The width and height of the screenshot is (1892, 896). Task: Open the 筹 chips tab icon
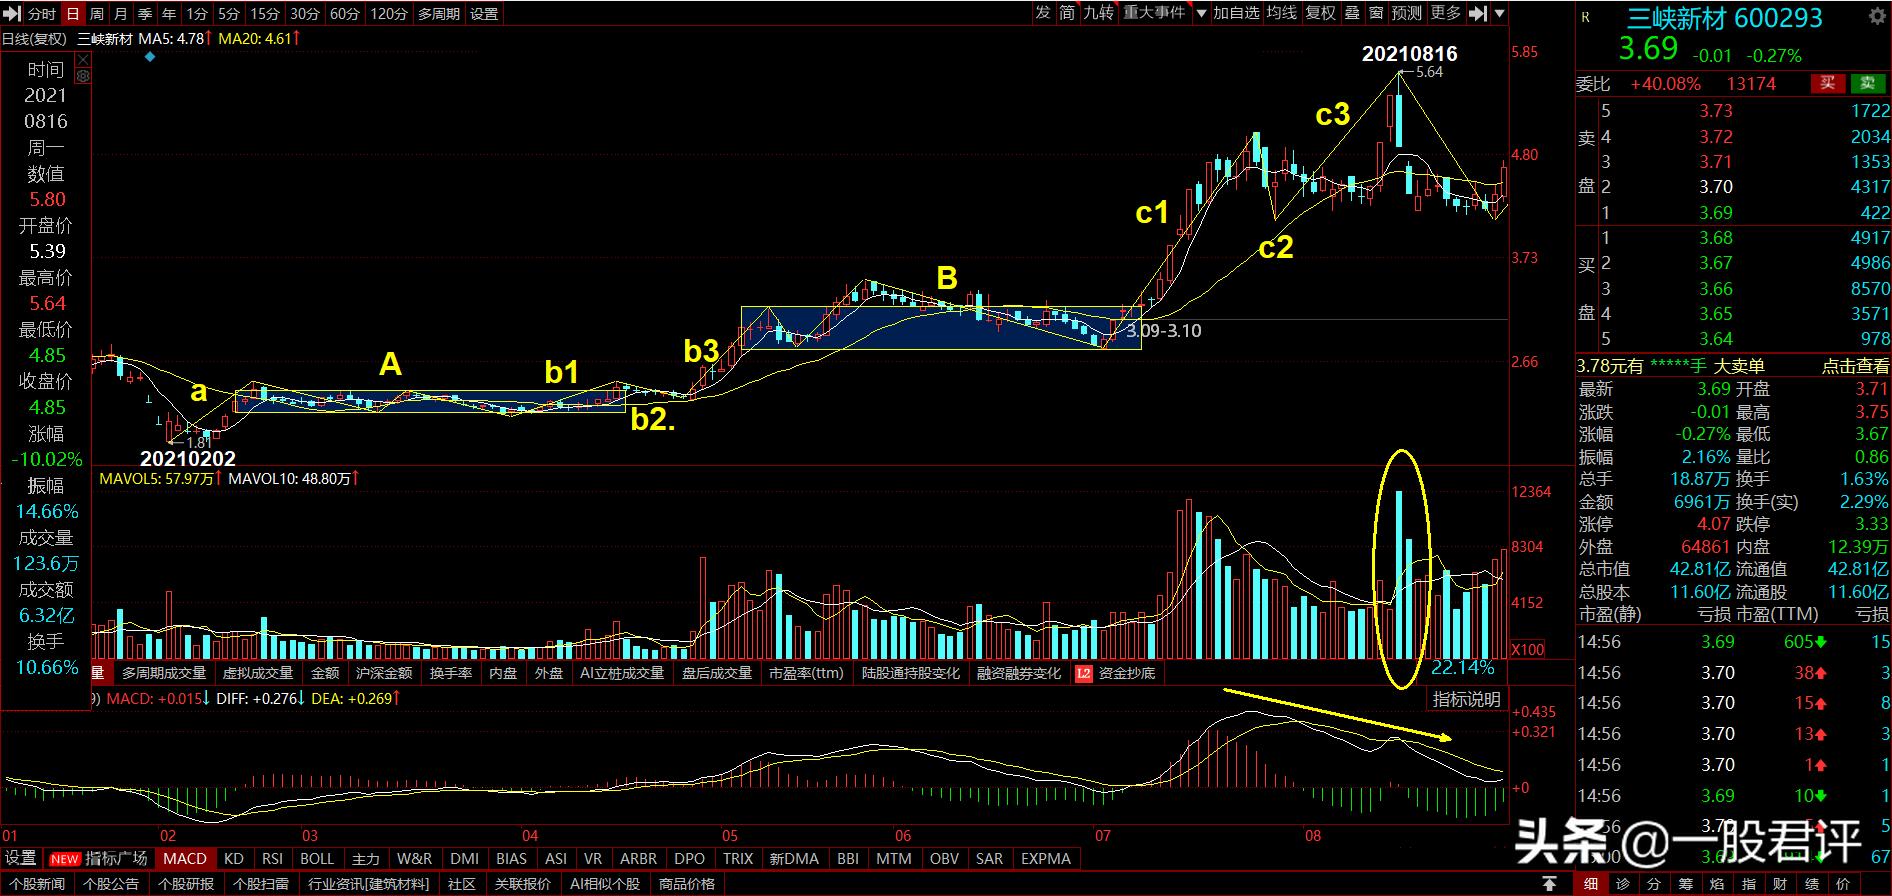coord(1685,884)
